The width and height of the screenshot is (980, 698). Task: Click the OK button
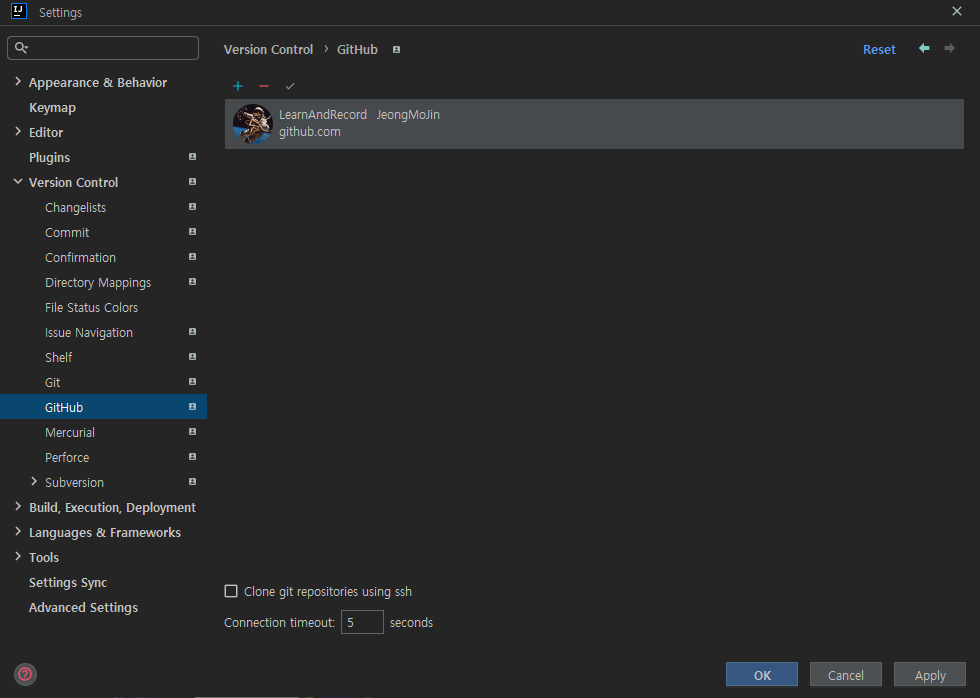coord(761,675)
